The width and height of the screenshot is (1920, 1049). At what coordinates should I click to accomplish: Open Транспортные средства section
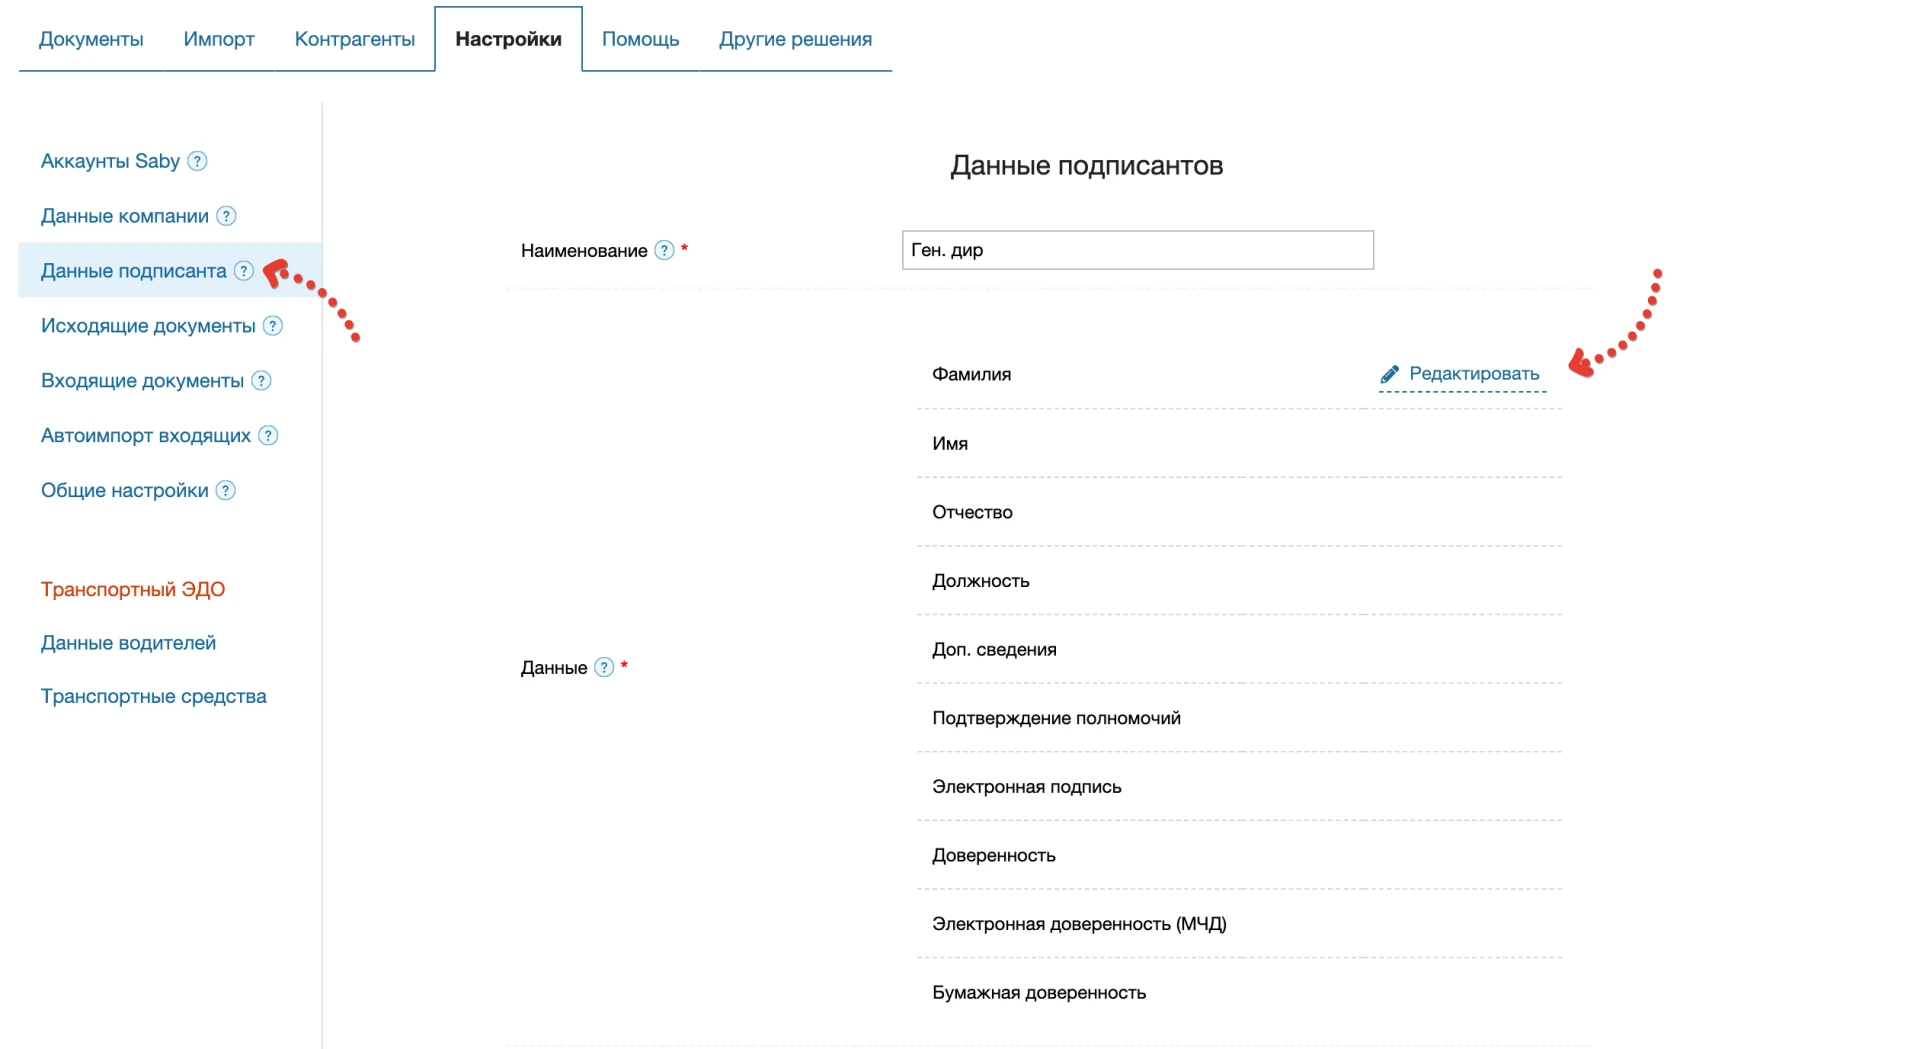[x=154, y=696]
